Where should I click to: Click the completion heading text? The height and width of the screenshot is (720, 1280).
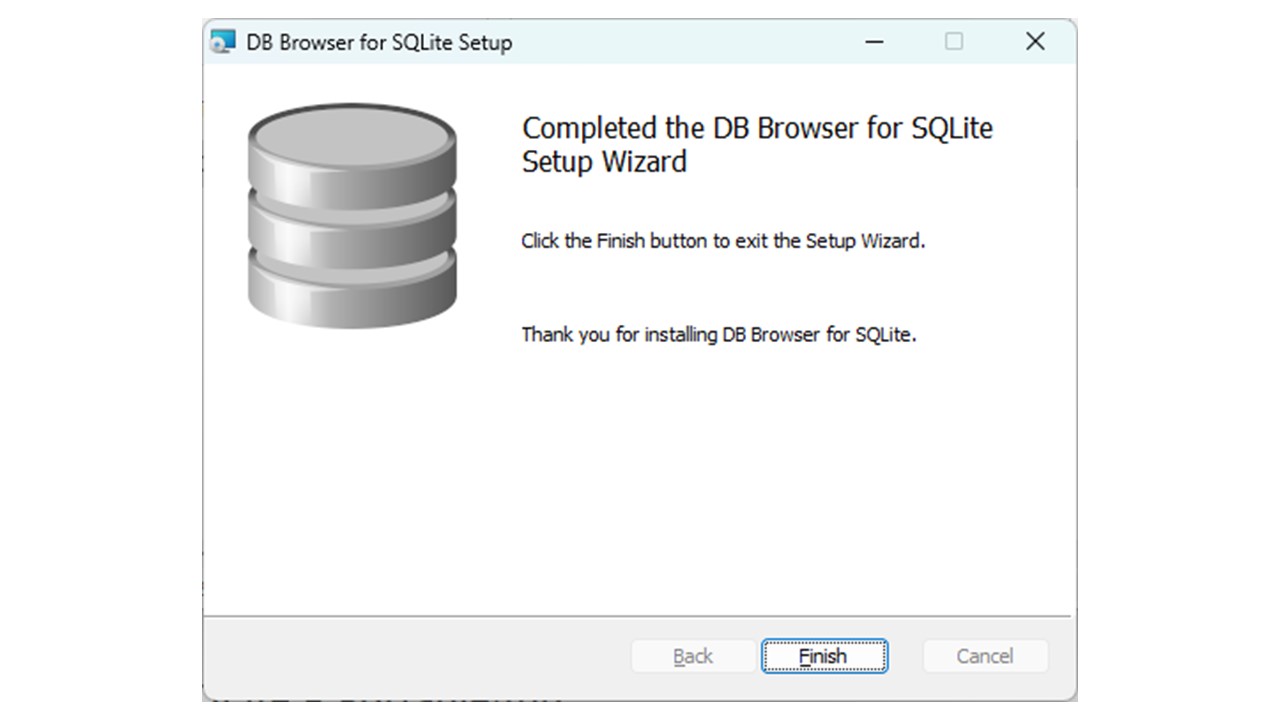(756, 144)
